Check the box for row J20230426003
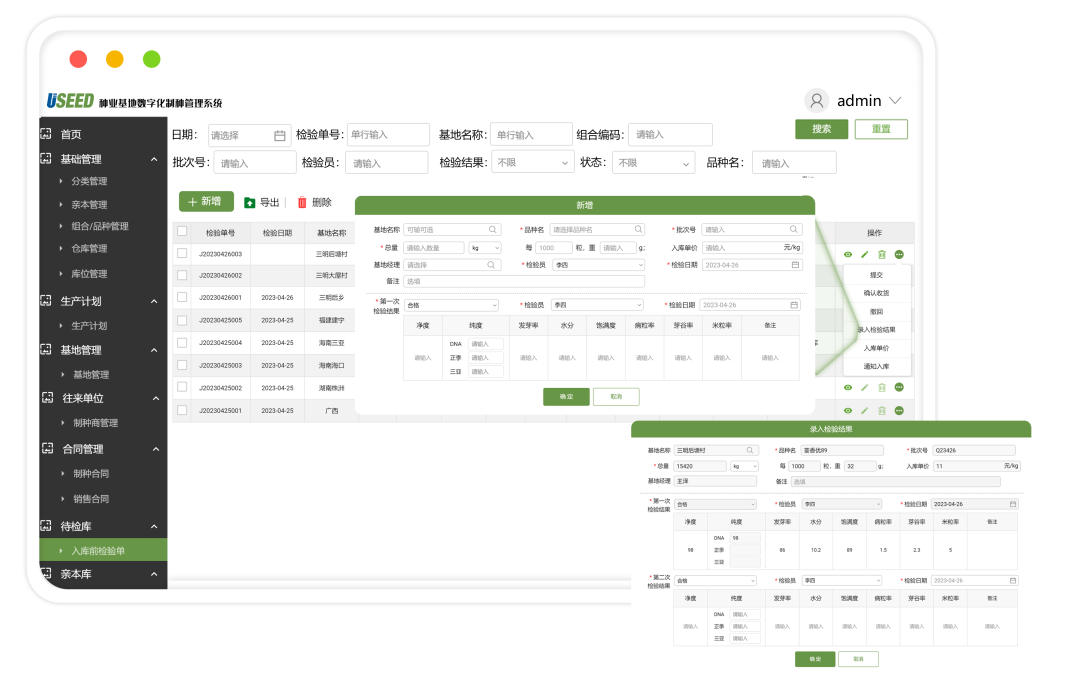 (182, 254)
